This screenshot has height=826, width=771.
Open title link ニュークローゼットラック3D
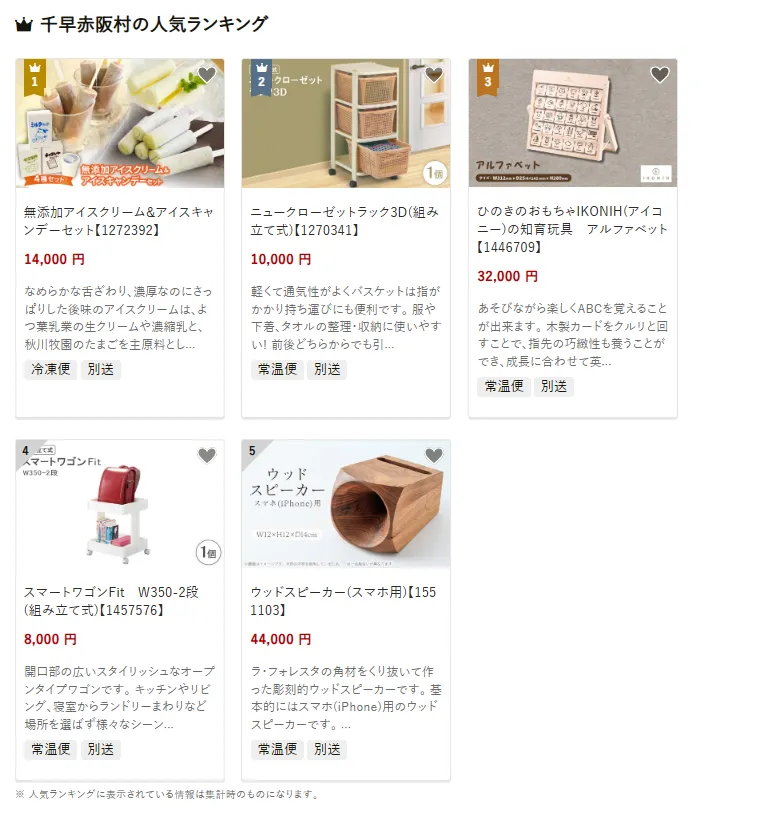(345, 221)
